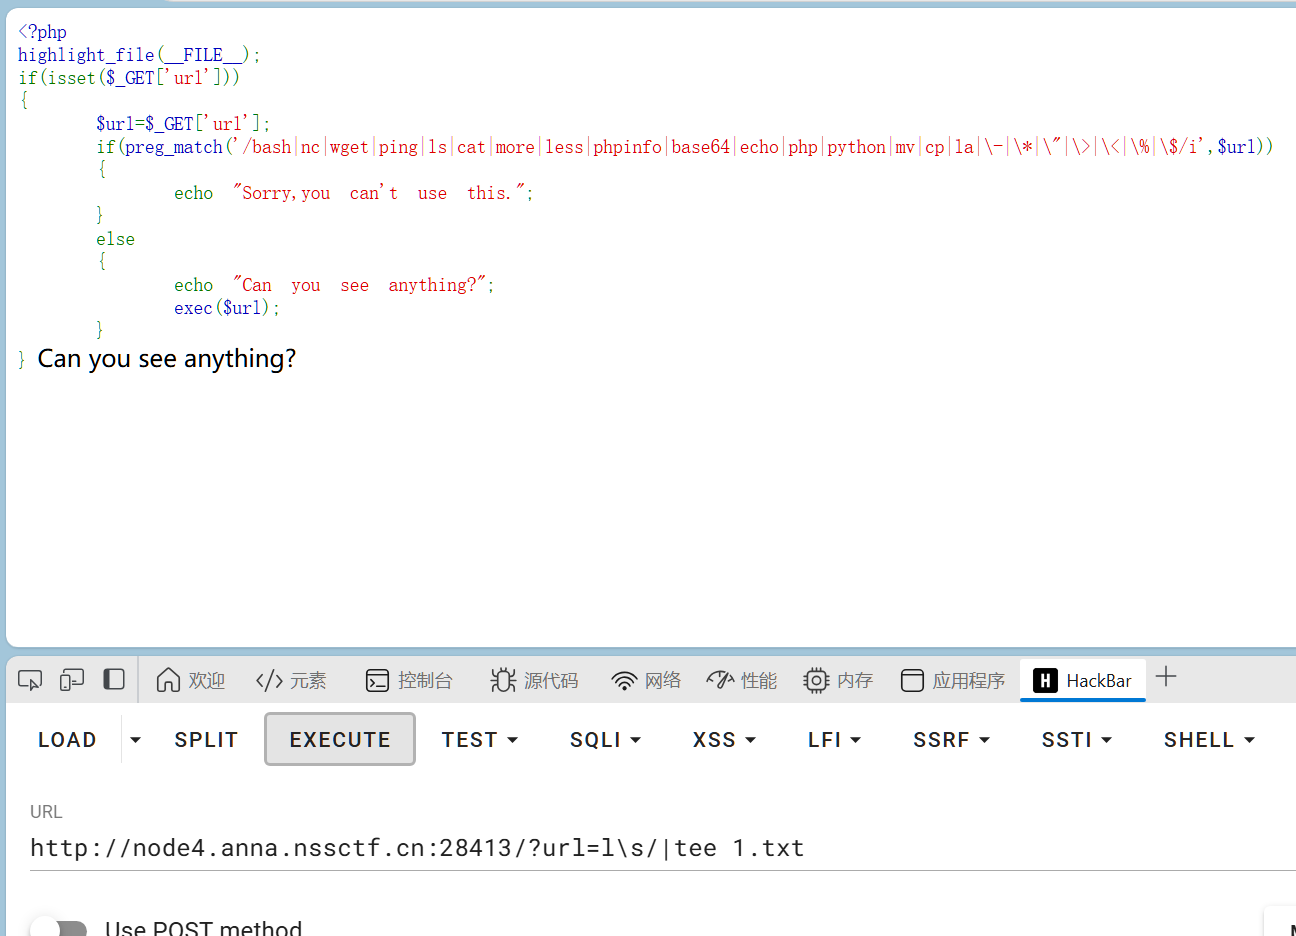1296x936 pixels.
Task: Open the 应用程序 application tab
Action: [953, 680]
